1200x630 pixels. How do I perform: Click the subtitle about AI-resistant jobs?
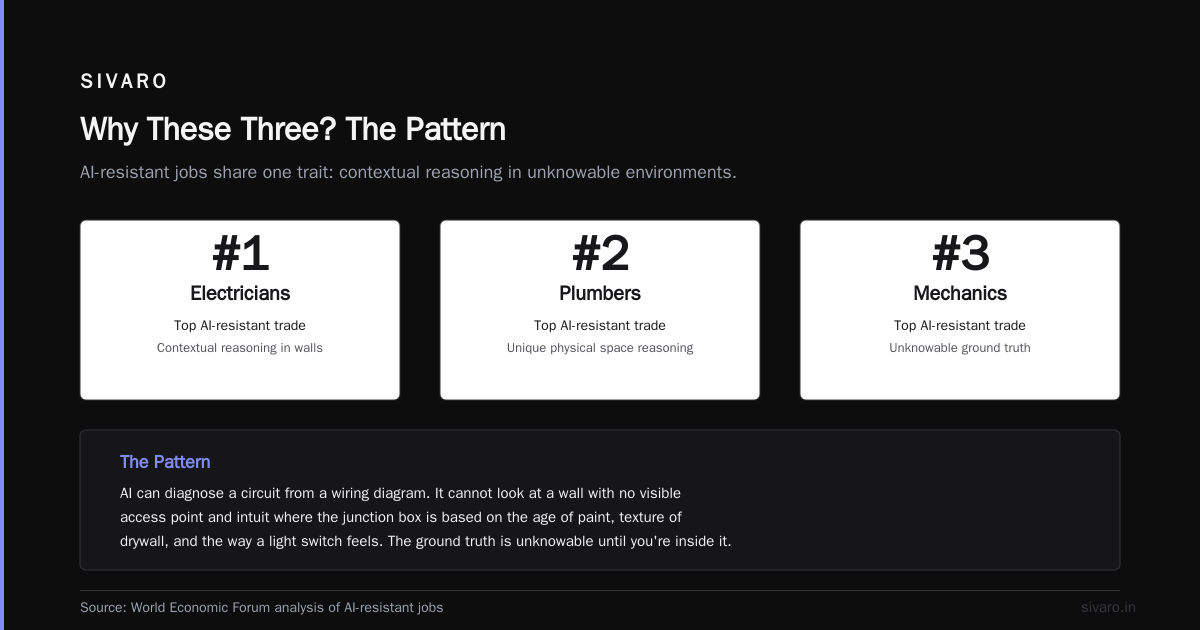(408, 172)
